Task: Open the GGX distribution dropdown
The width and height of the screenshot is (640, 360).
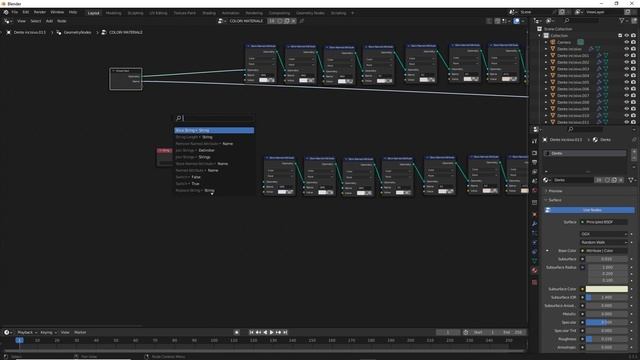Action: tap(604, 234)
